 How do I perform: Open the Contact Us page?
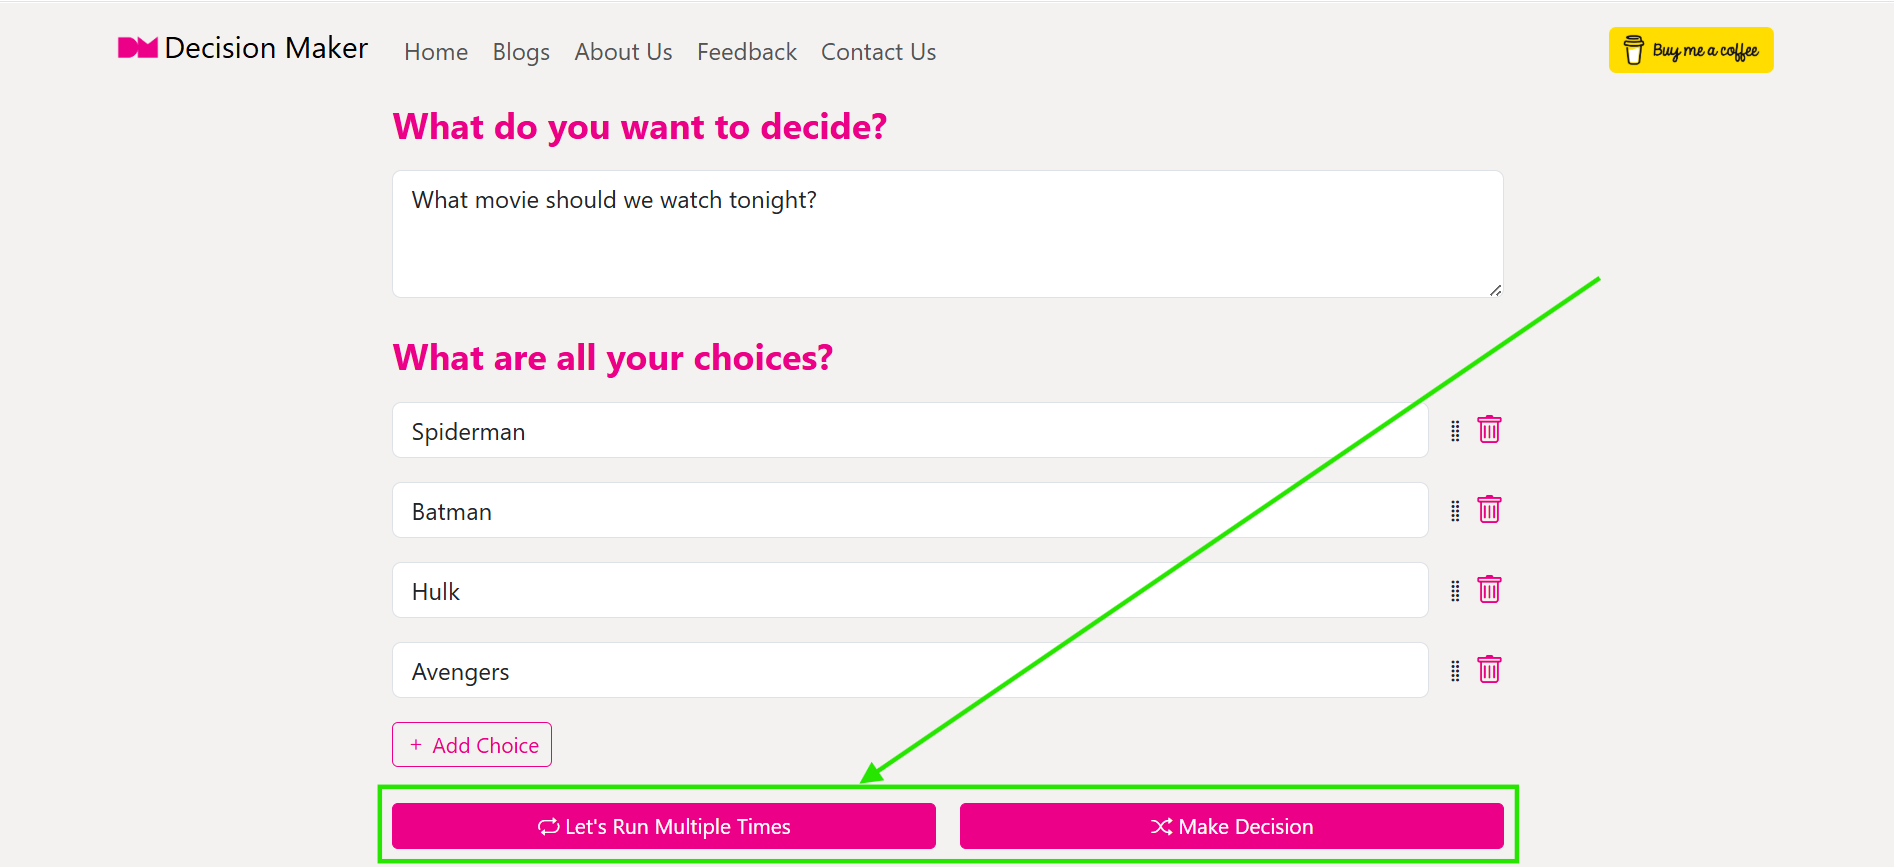click(x=878, y=51)
